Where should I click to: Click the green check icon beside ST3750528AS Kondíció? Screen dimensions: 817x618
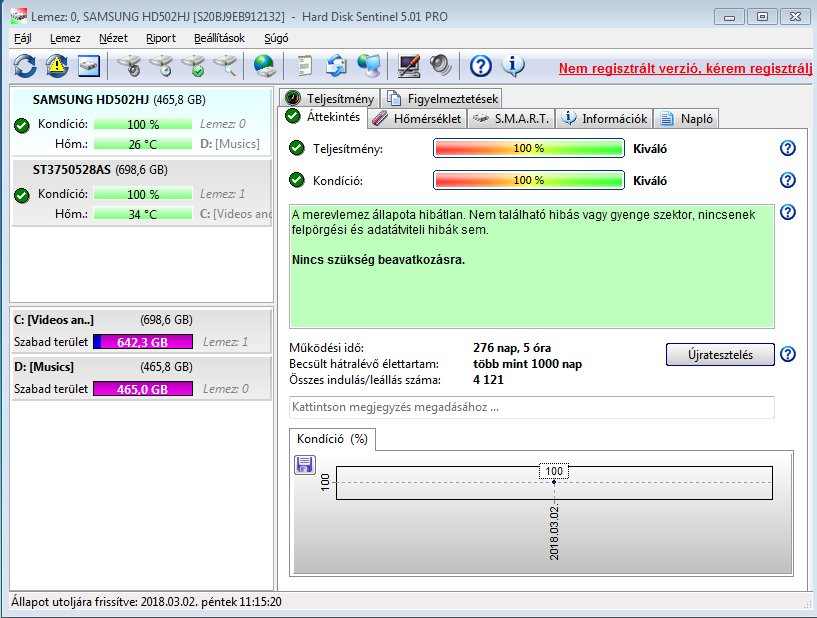click(22, 195)
